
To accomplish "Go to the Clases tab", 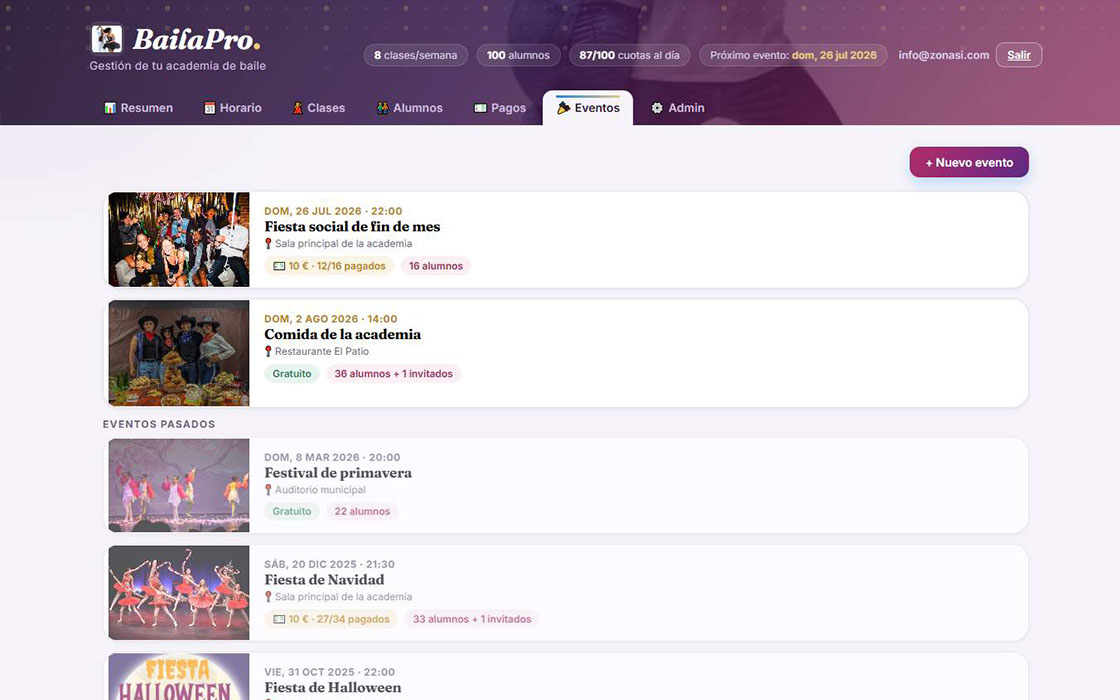I will [319, 108].
